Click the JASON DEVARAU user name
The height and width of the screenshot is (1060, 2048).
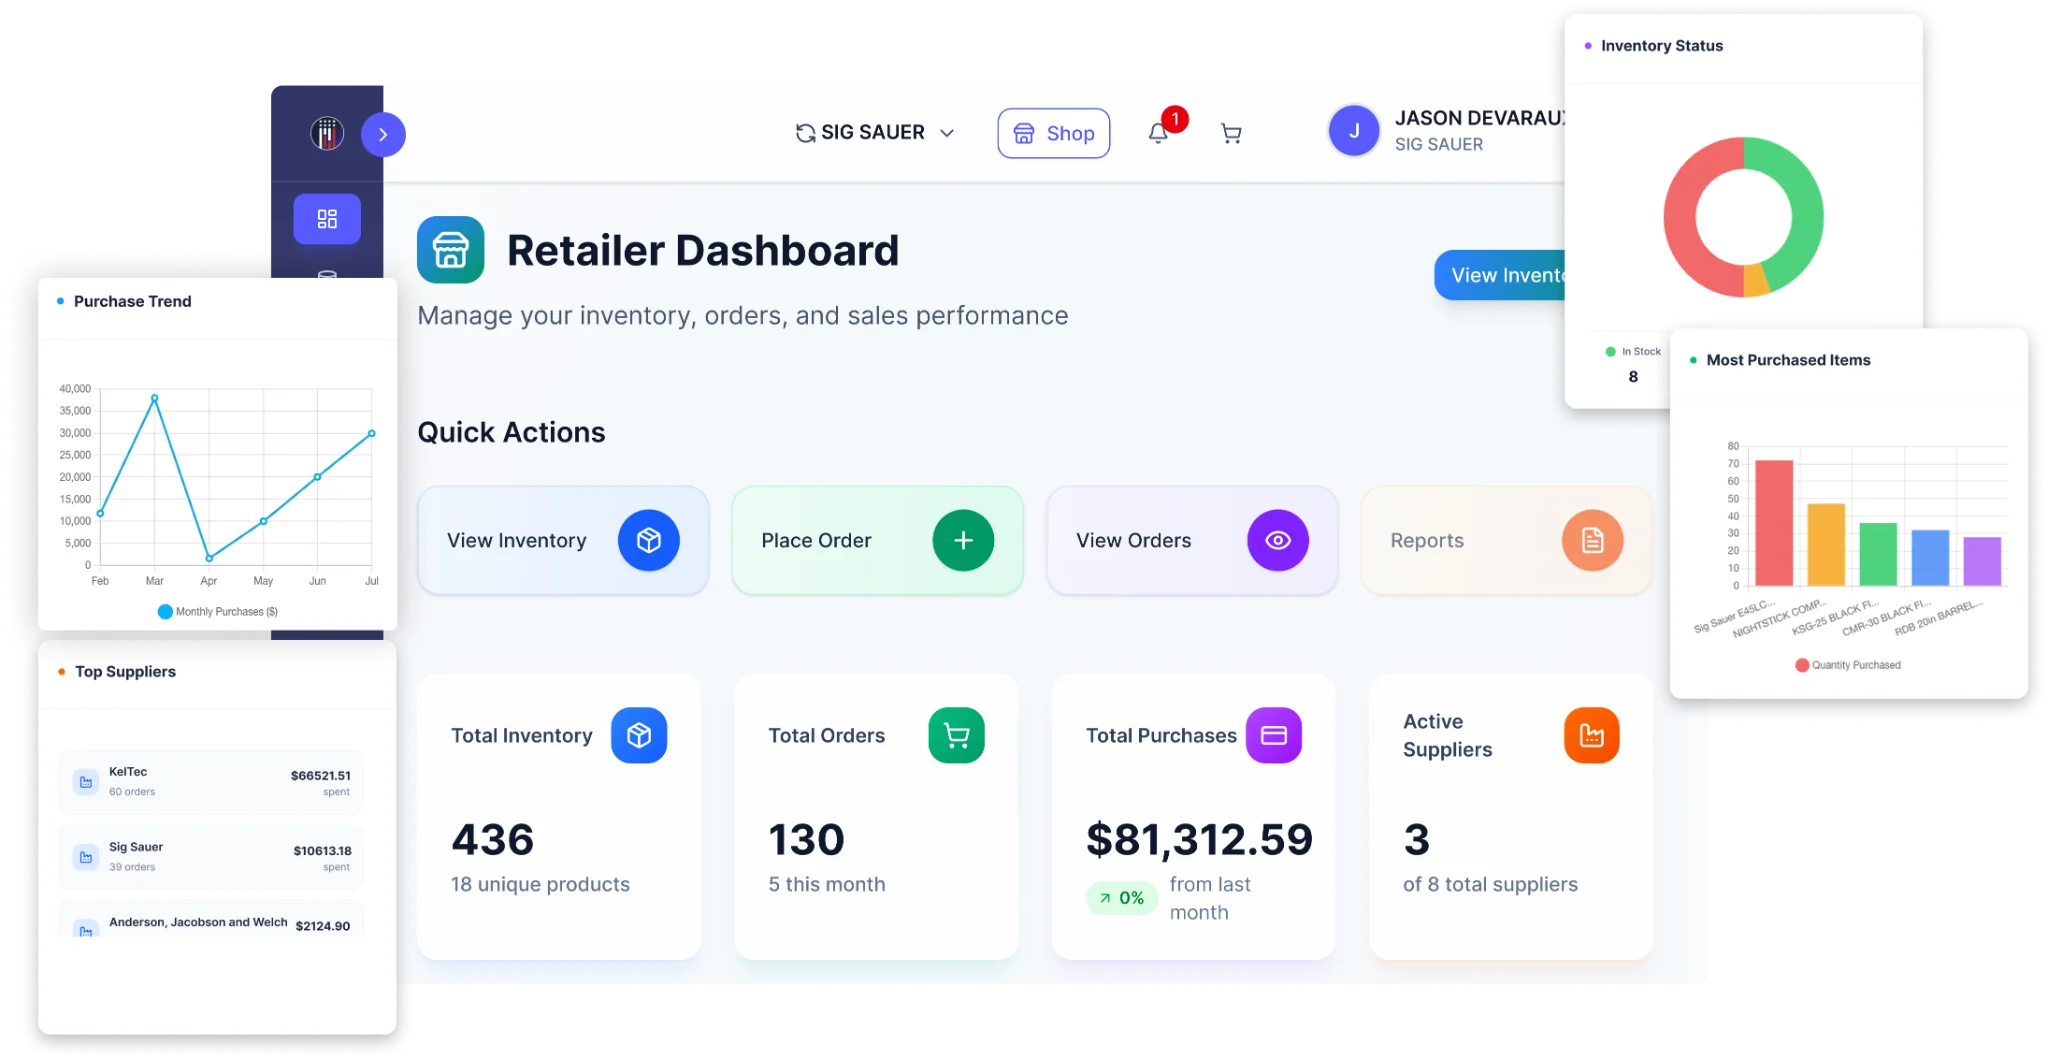point(1480,118)
